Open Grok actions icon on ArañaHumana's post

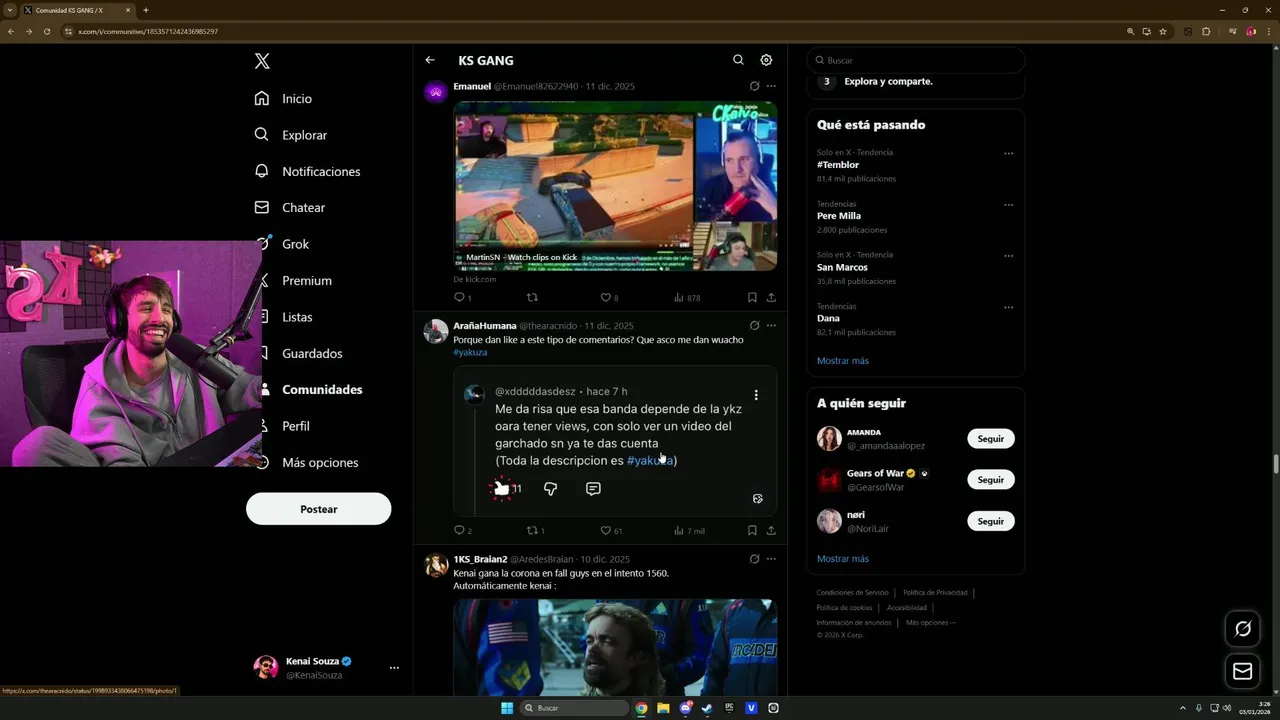tap(754, 325)
